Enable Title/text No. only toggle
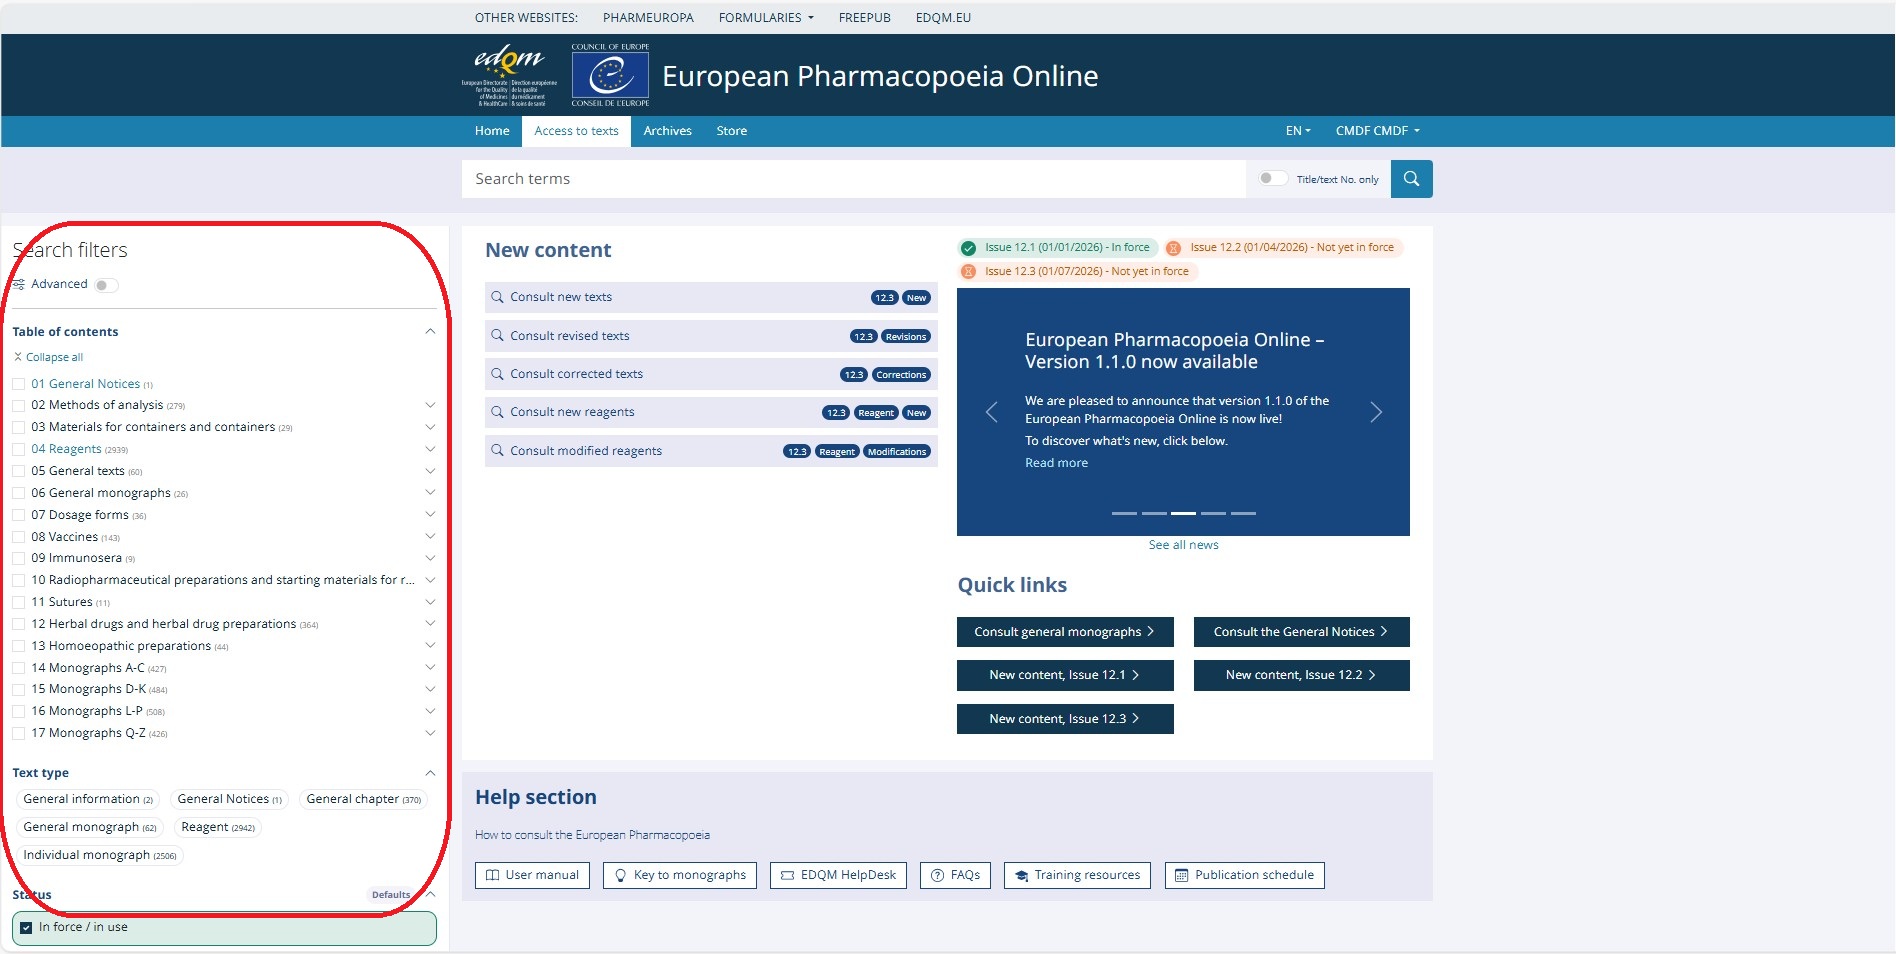1896x954 pixels. pyautogui.click(x=1272, y=178)
